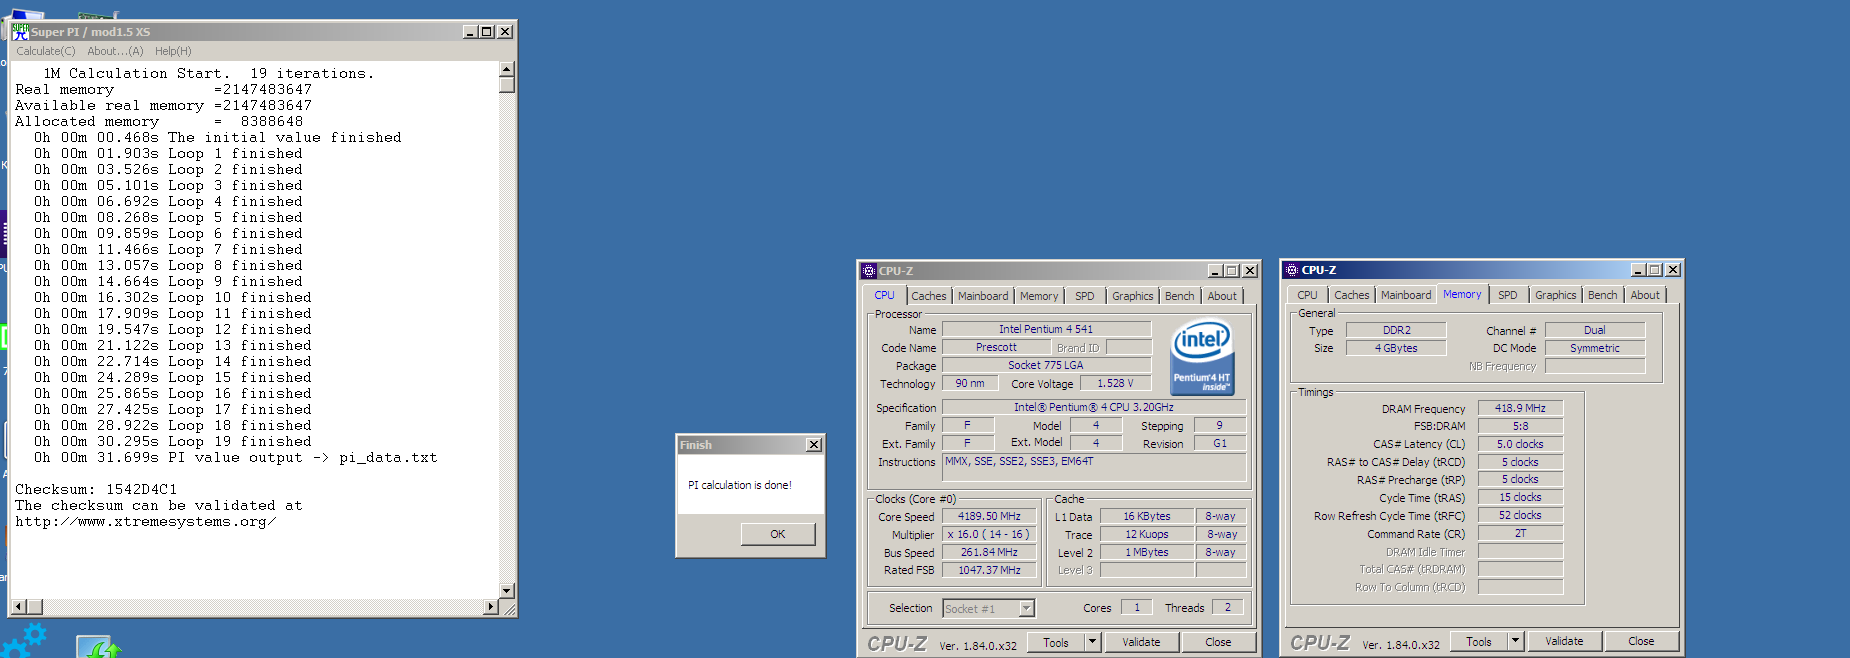Expand Tools dropdown arrow in left CPU-Z

click(1093, 643)
